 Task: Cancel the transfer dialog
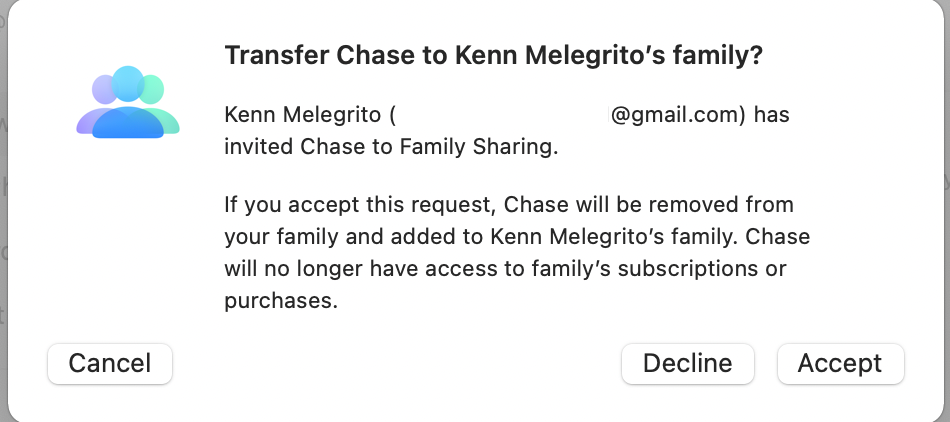[x=110, y=363]
